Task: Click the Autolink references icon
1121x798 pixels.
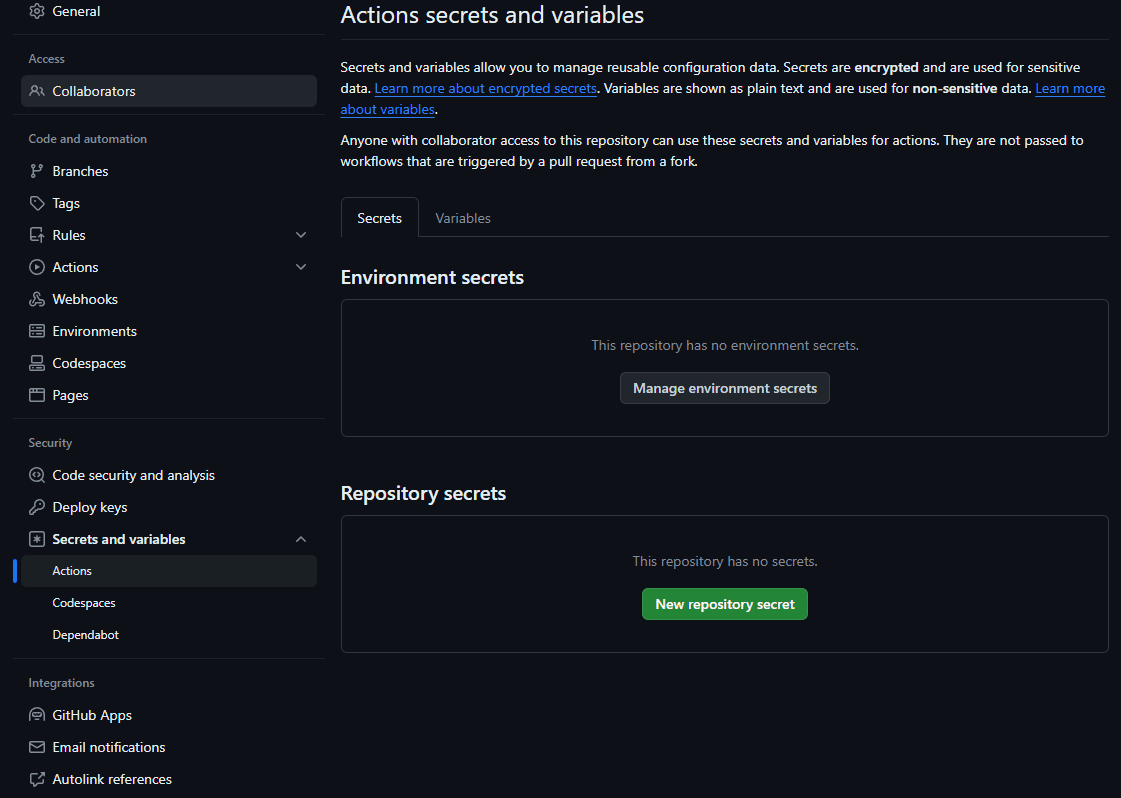Action: [36, 779]
